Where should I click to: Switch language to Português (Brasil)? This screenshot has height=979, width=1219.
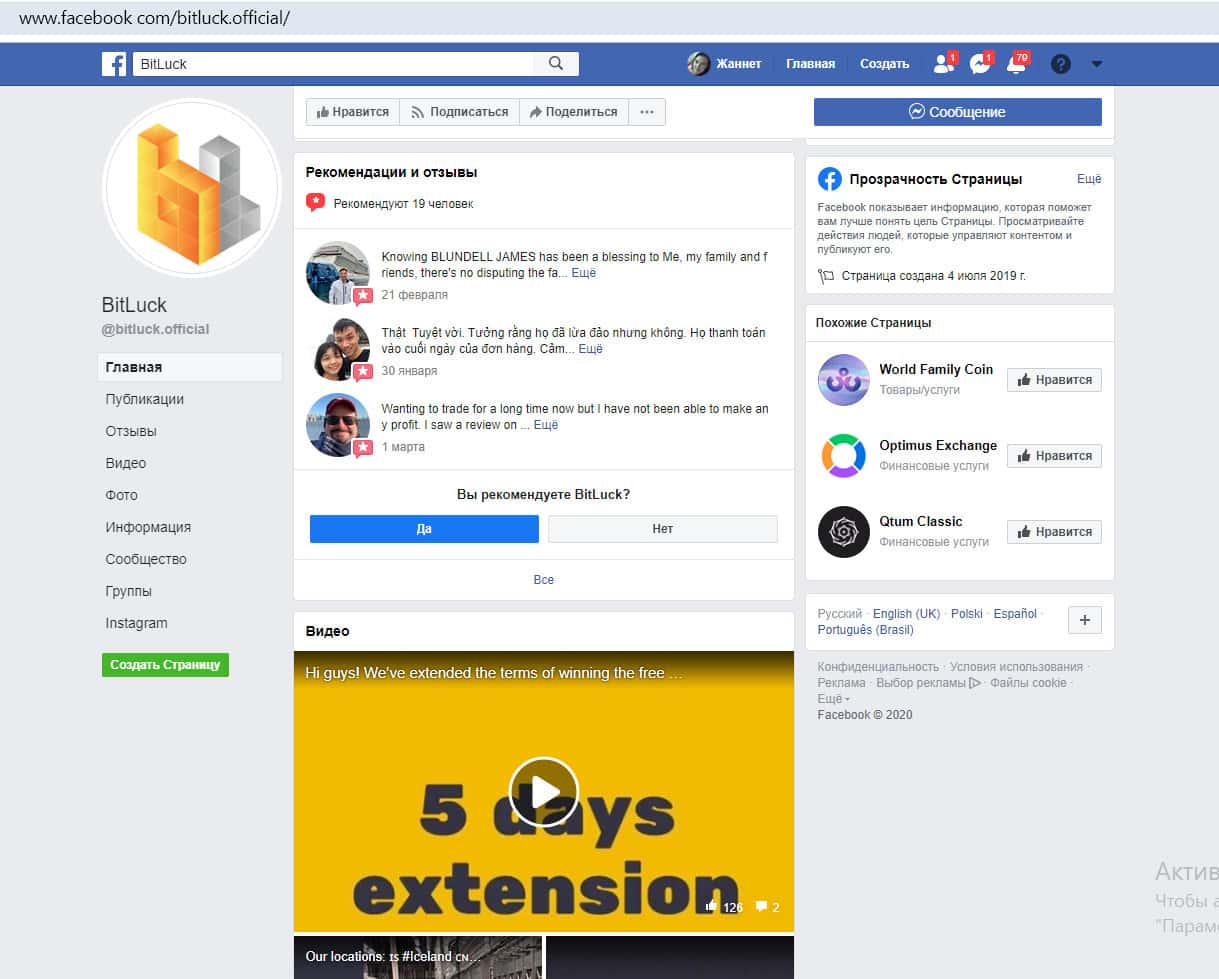(x=865, y=630)
